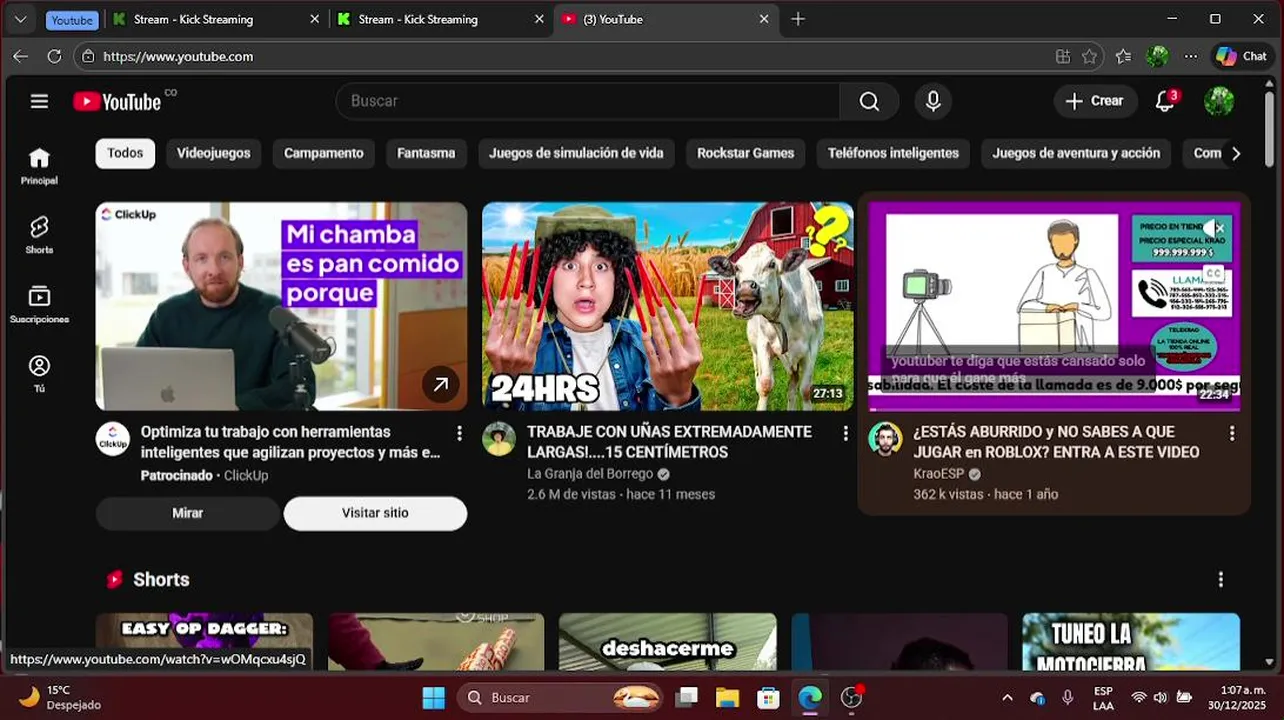
Task: Seek the KraoESP preview progress bar
Action: 1054,409
